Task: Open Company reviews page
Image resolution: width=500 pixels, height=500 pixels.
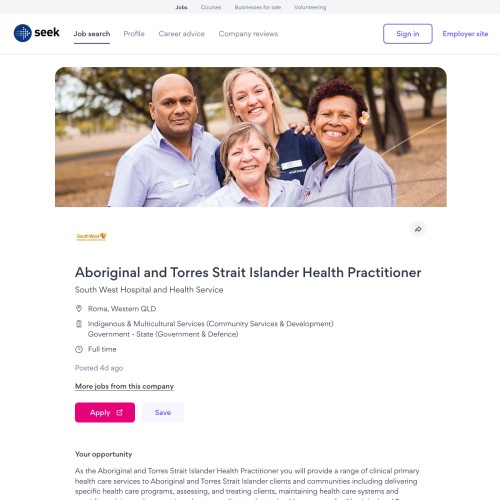Action: 248,34
